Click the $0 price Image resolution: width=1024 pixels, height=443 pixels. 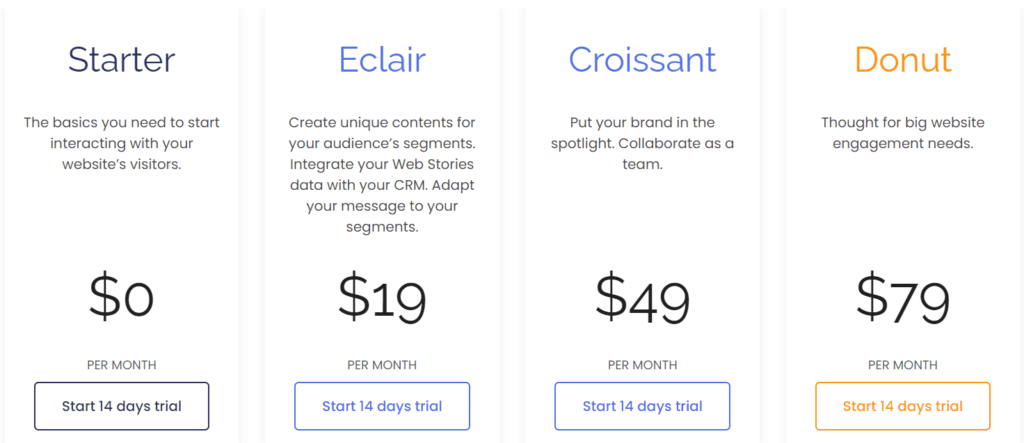pos(122,296)
